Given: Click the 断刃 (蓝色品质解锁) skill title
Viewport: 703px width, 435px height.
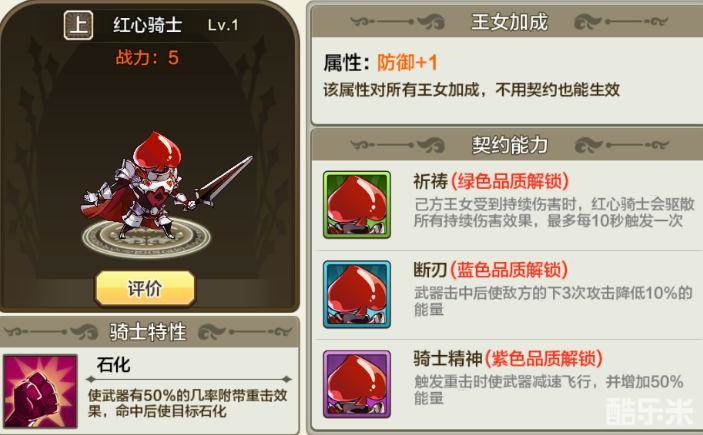Looking at the screenshot, I should 490,270.
